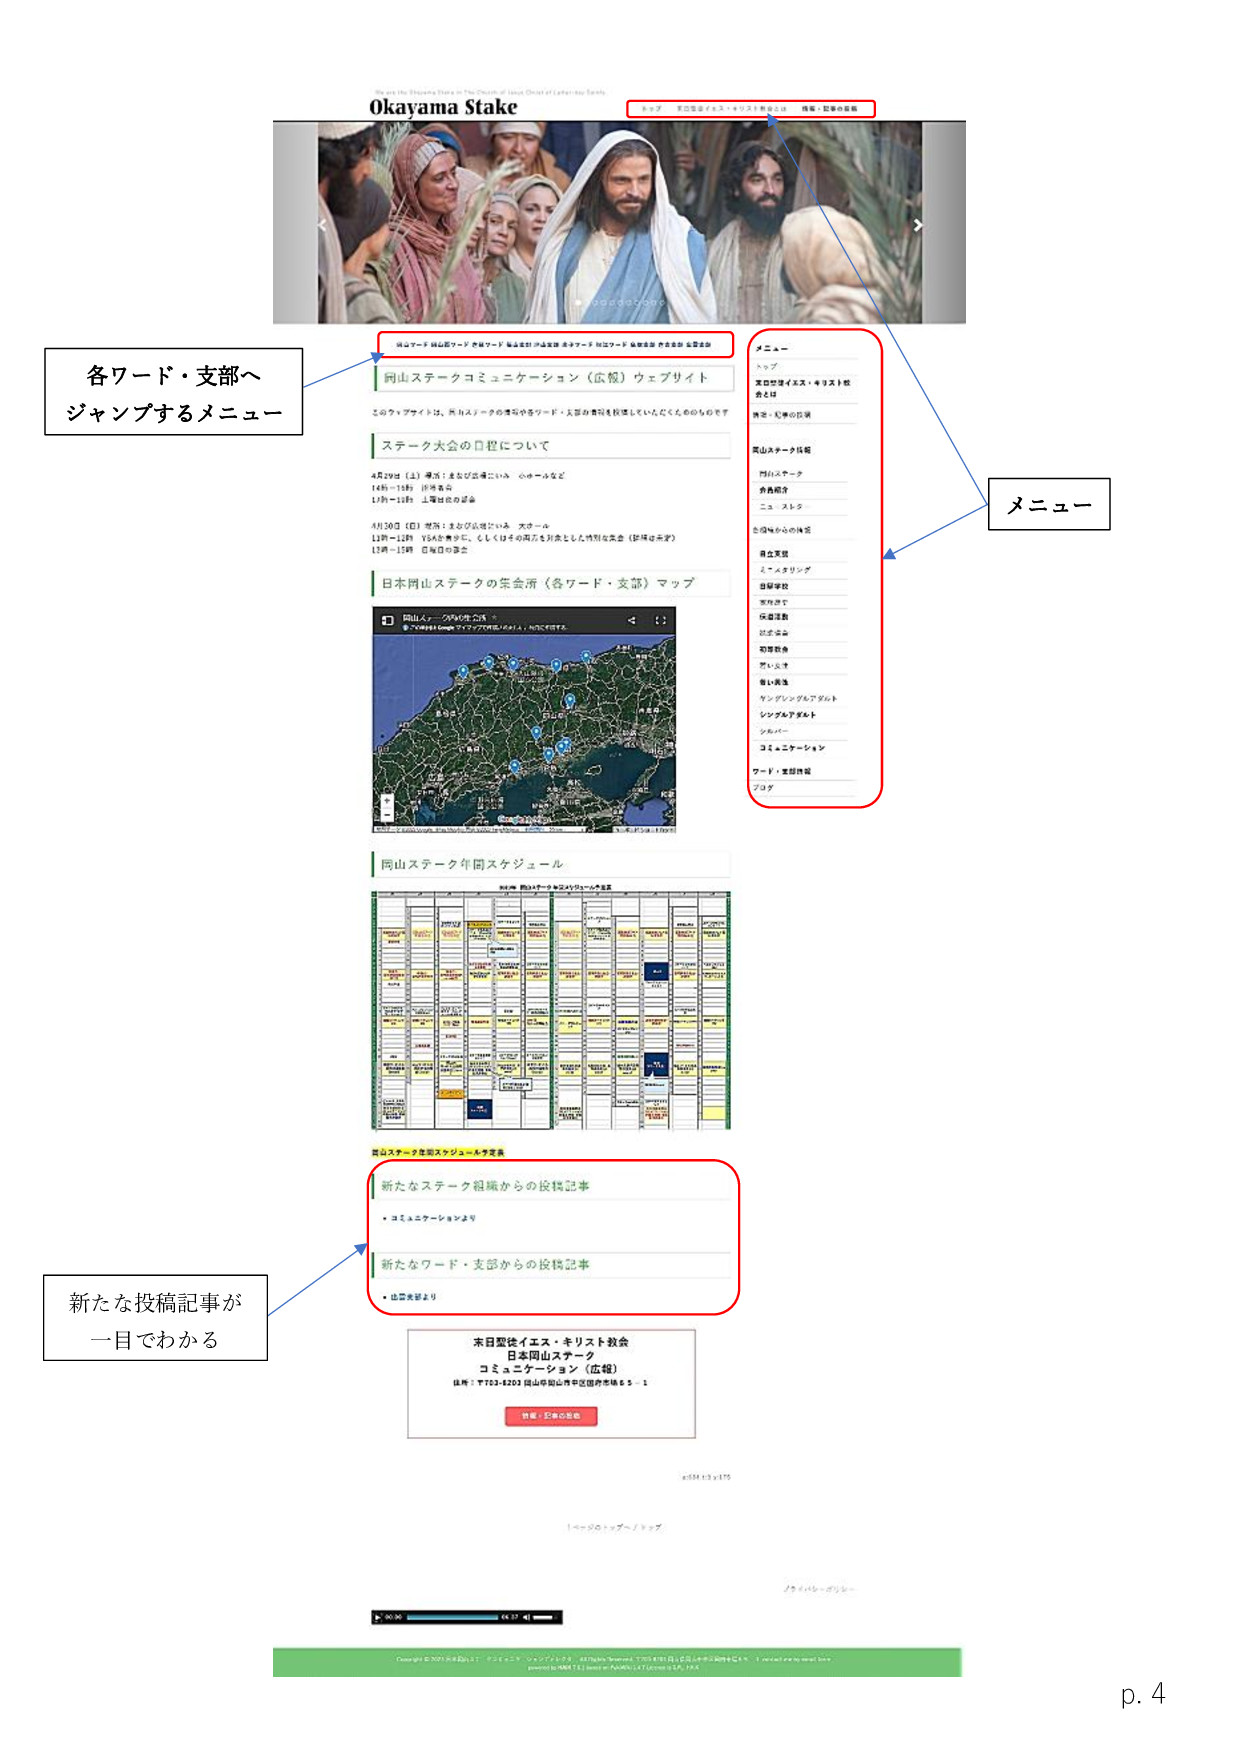Open 初等教会 in the sidebar
This screenshot has width=1241, height=1754.
[x=774, y=650]
